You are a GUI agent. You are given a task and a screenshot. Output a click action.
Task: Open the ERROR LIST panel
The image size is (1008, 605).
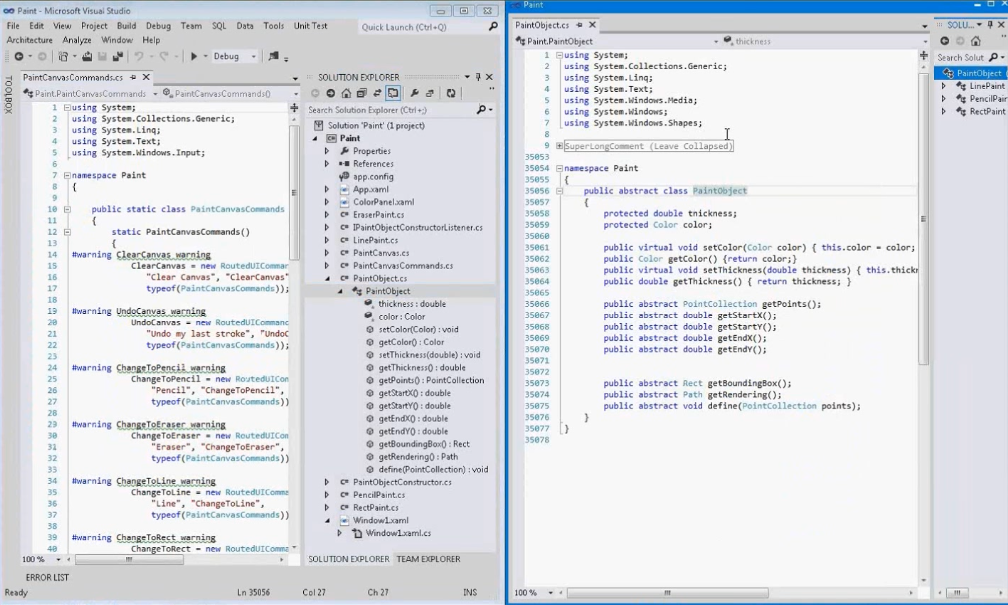[47, 577]
